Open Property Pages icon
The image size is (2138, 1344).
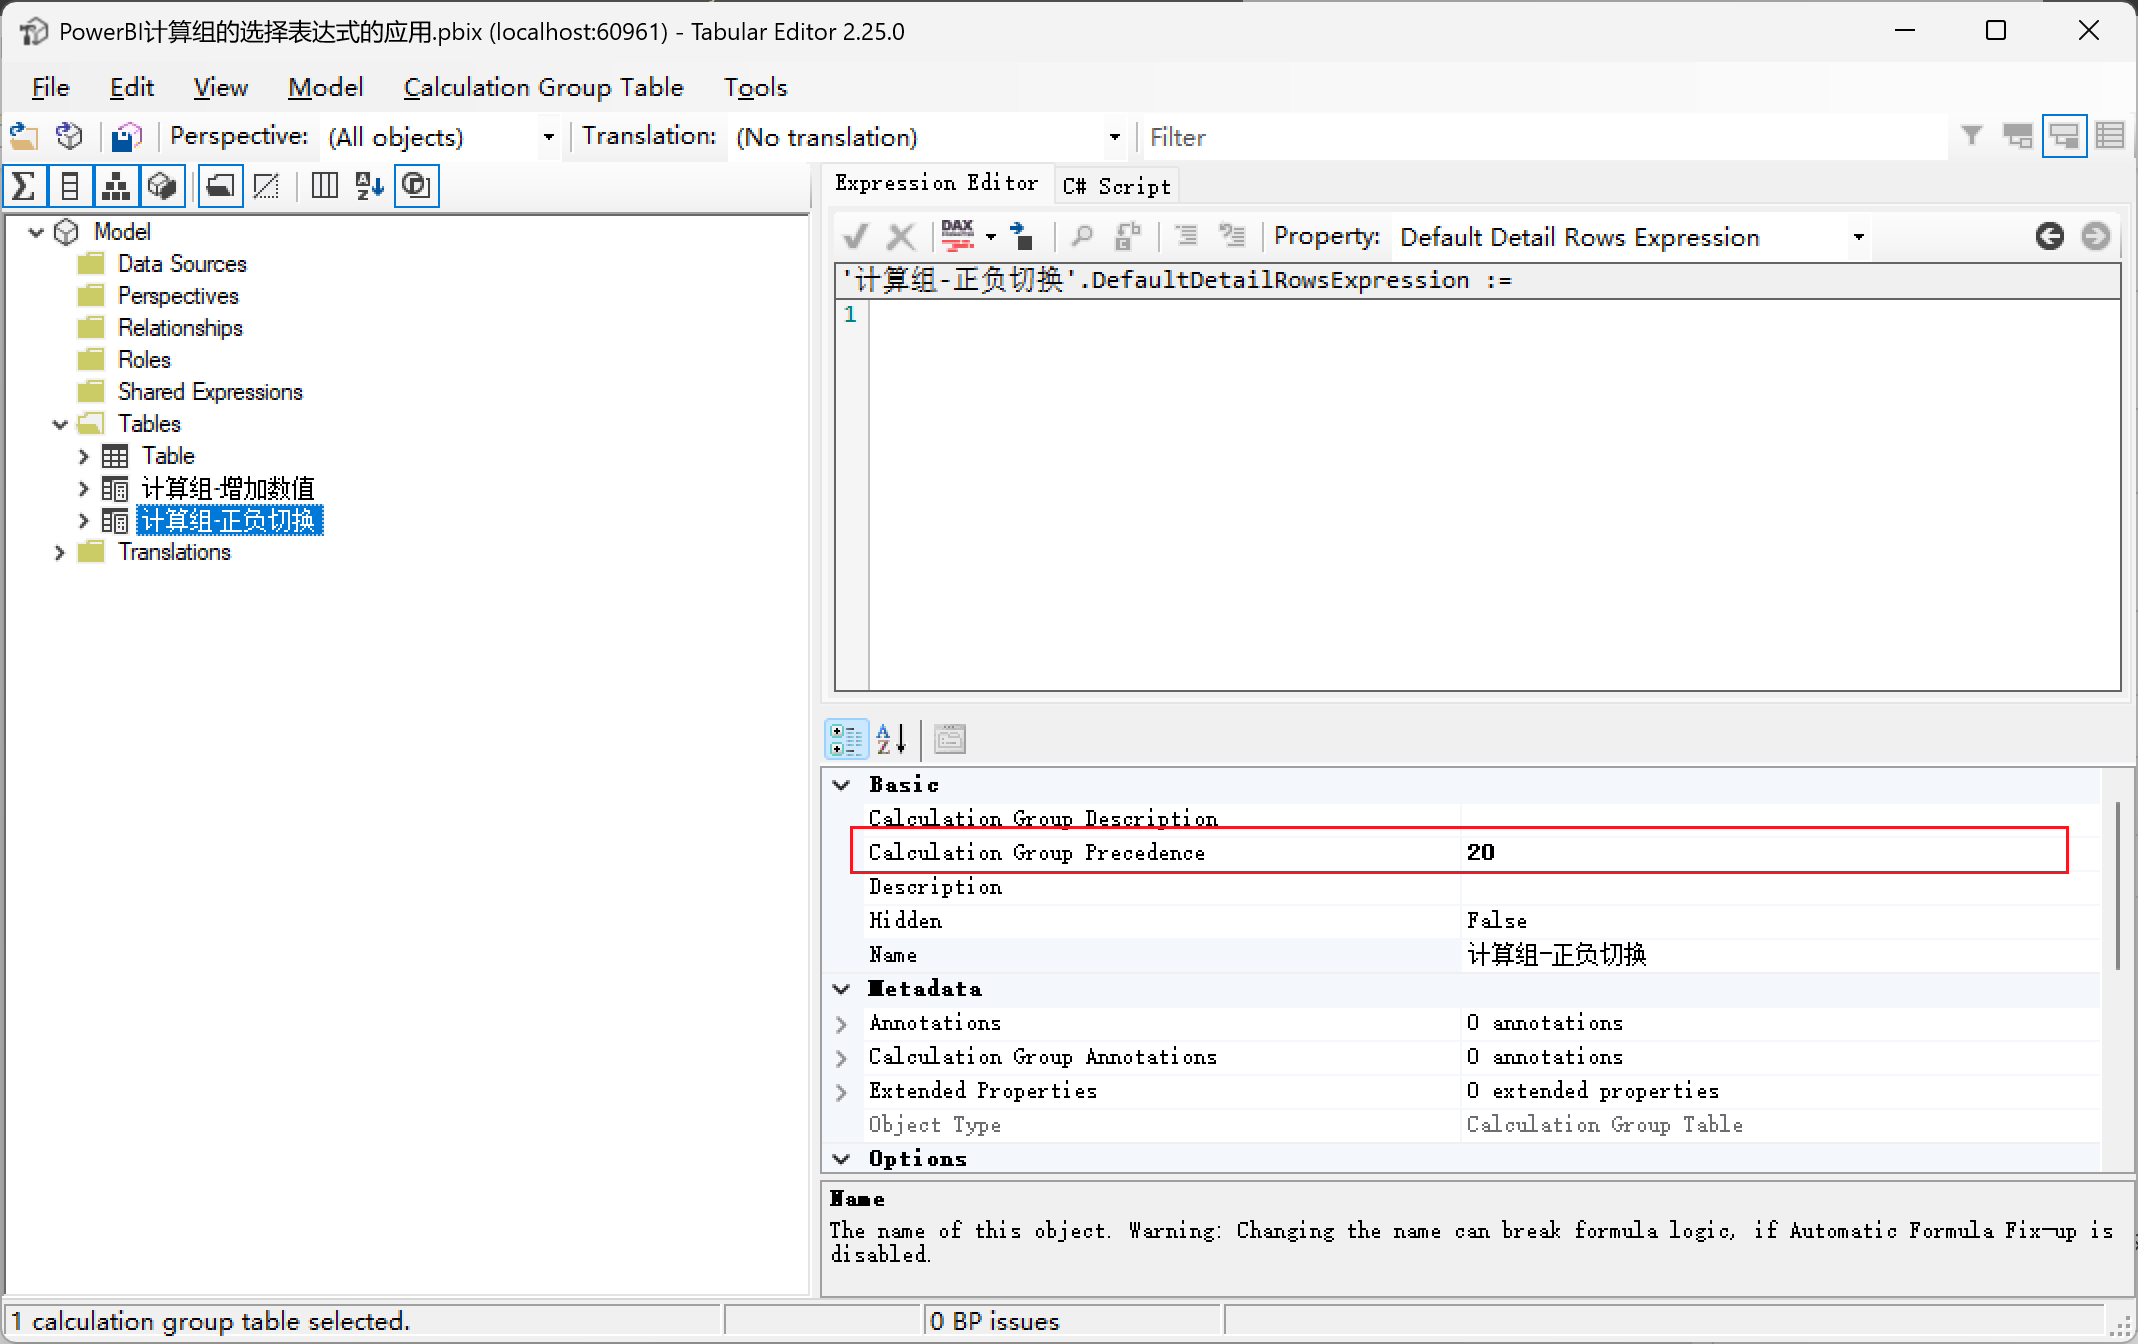tap(950, 740)
